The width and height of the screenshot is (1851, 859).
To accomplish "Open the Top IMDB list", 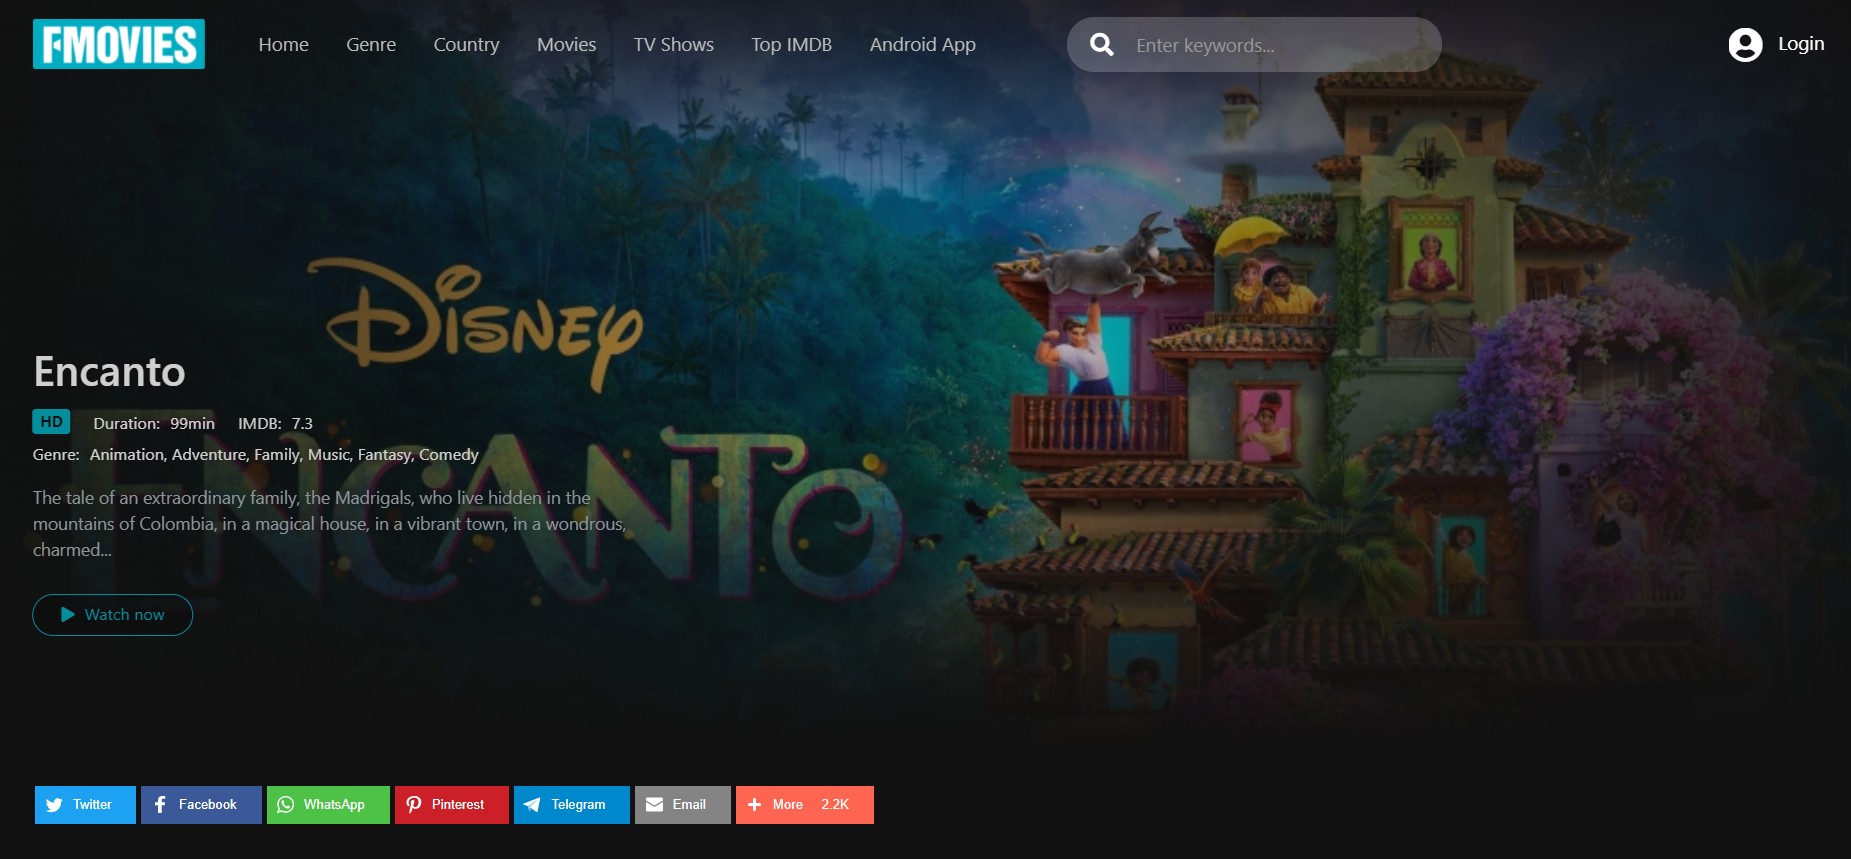I will click(x=791, y=44).
